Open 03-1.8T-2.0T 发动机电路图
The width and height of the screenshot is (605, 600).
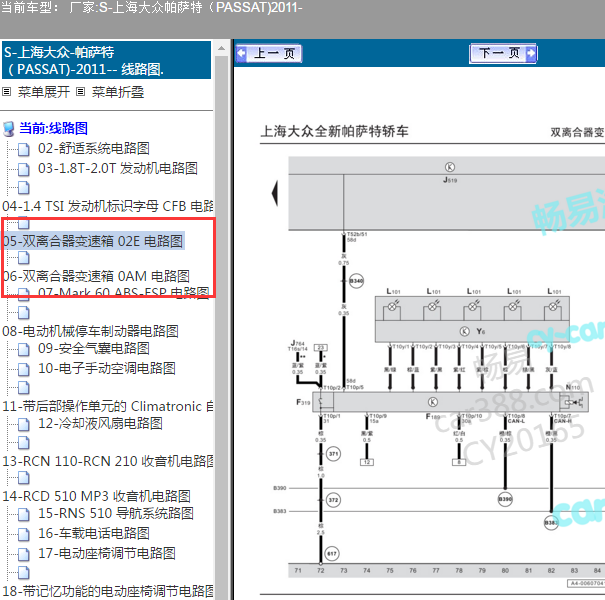click(x=118, y=168)
